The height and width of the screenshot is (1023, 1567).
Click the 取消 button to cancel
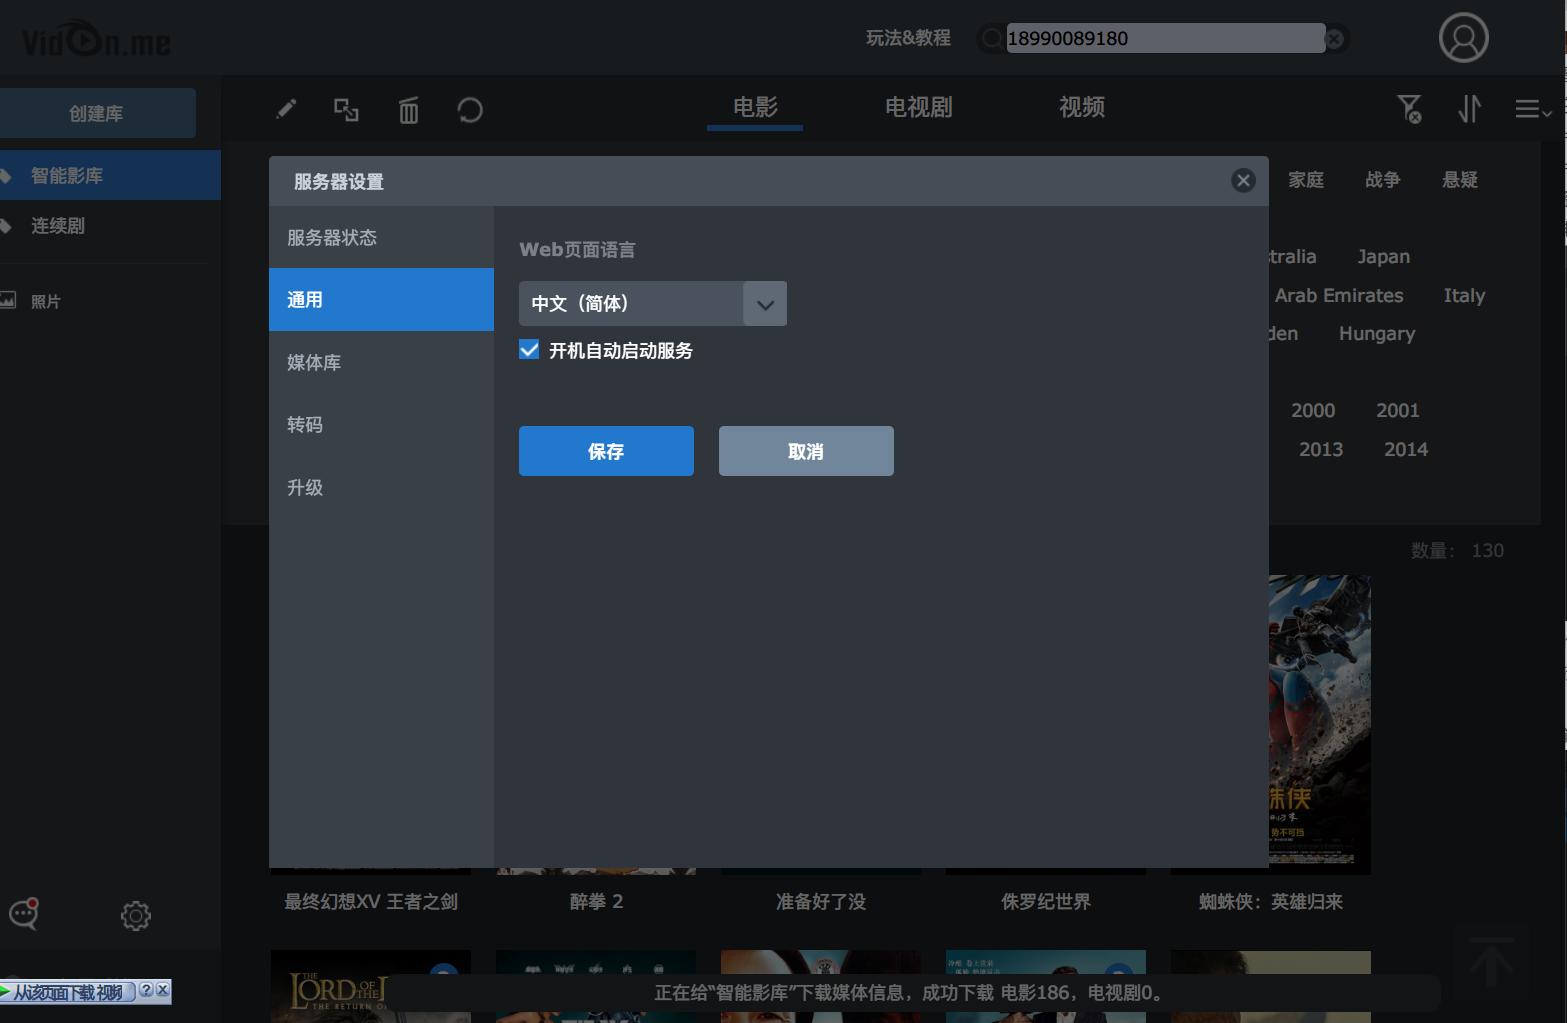click(x=805, y=451)
